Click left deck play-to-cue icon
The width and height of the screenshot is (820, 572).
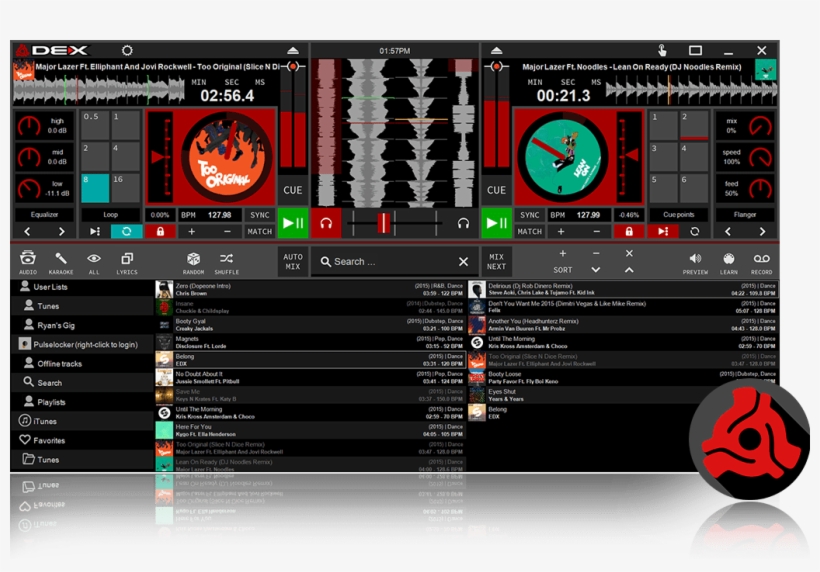[95, 231]
